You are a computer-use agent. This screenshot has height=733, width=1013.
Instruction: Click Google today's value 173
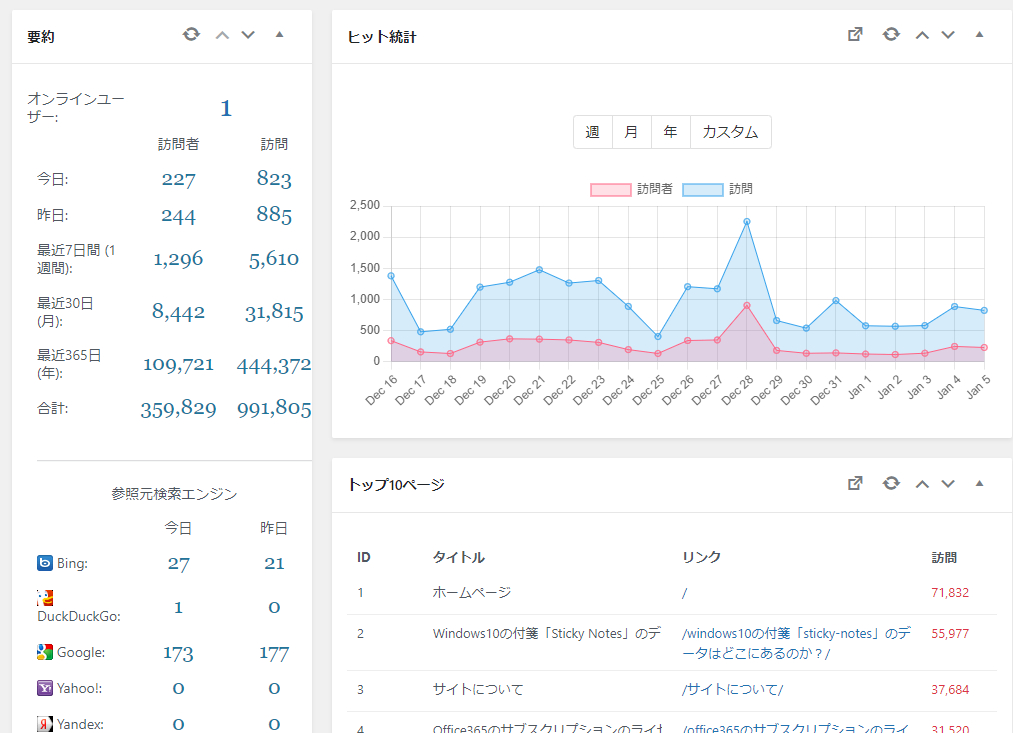(178, 653)
